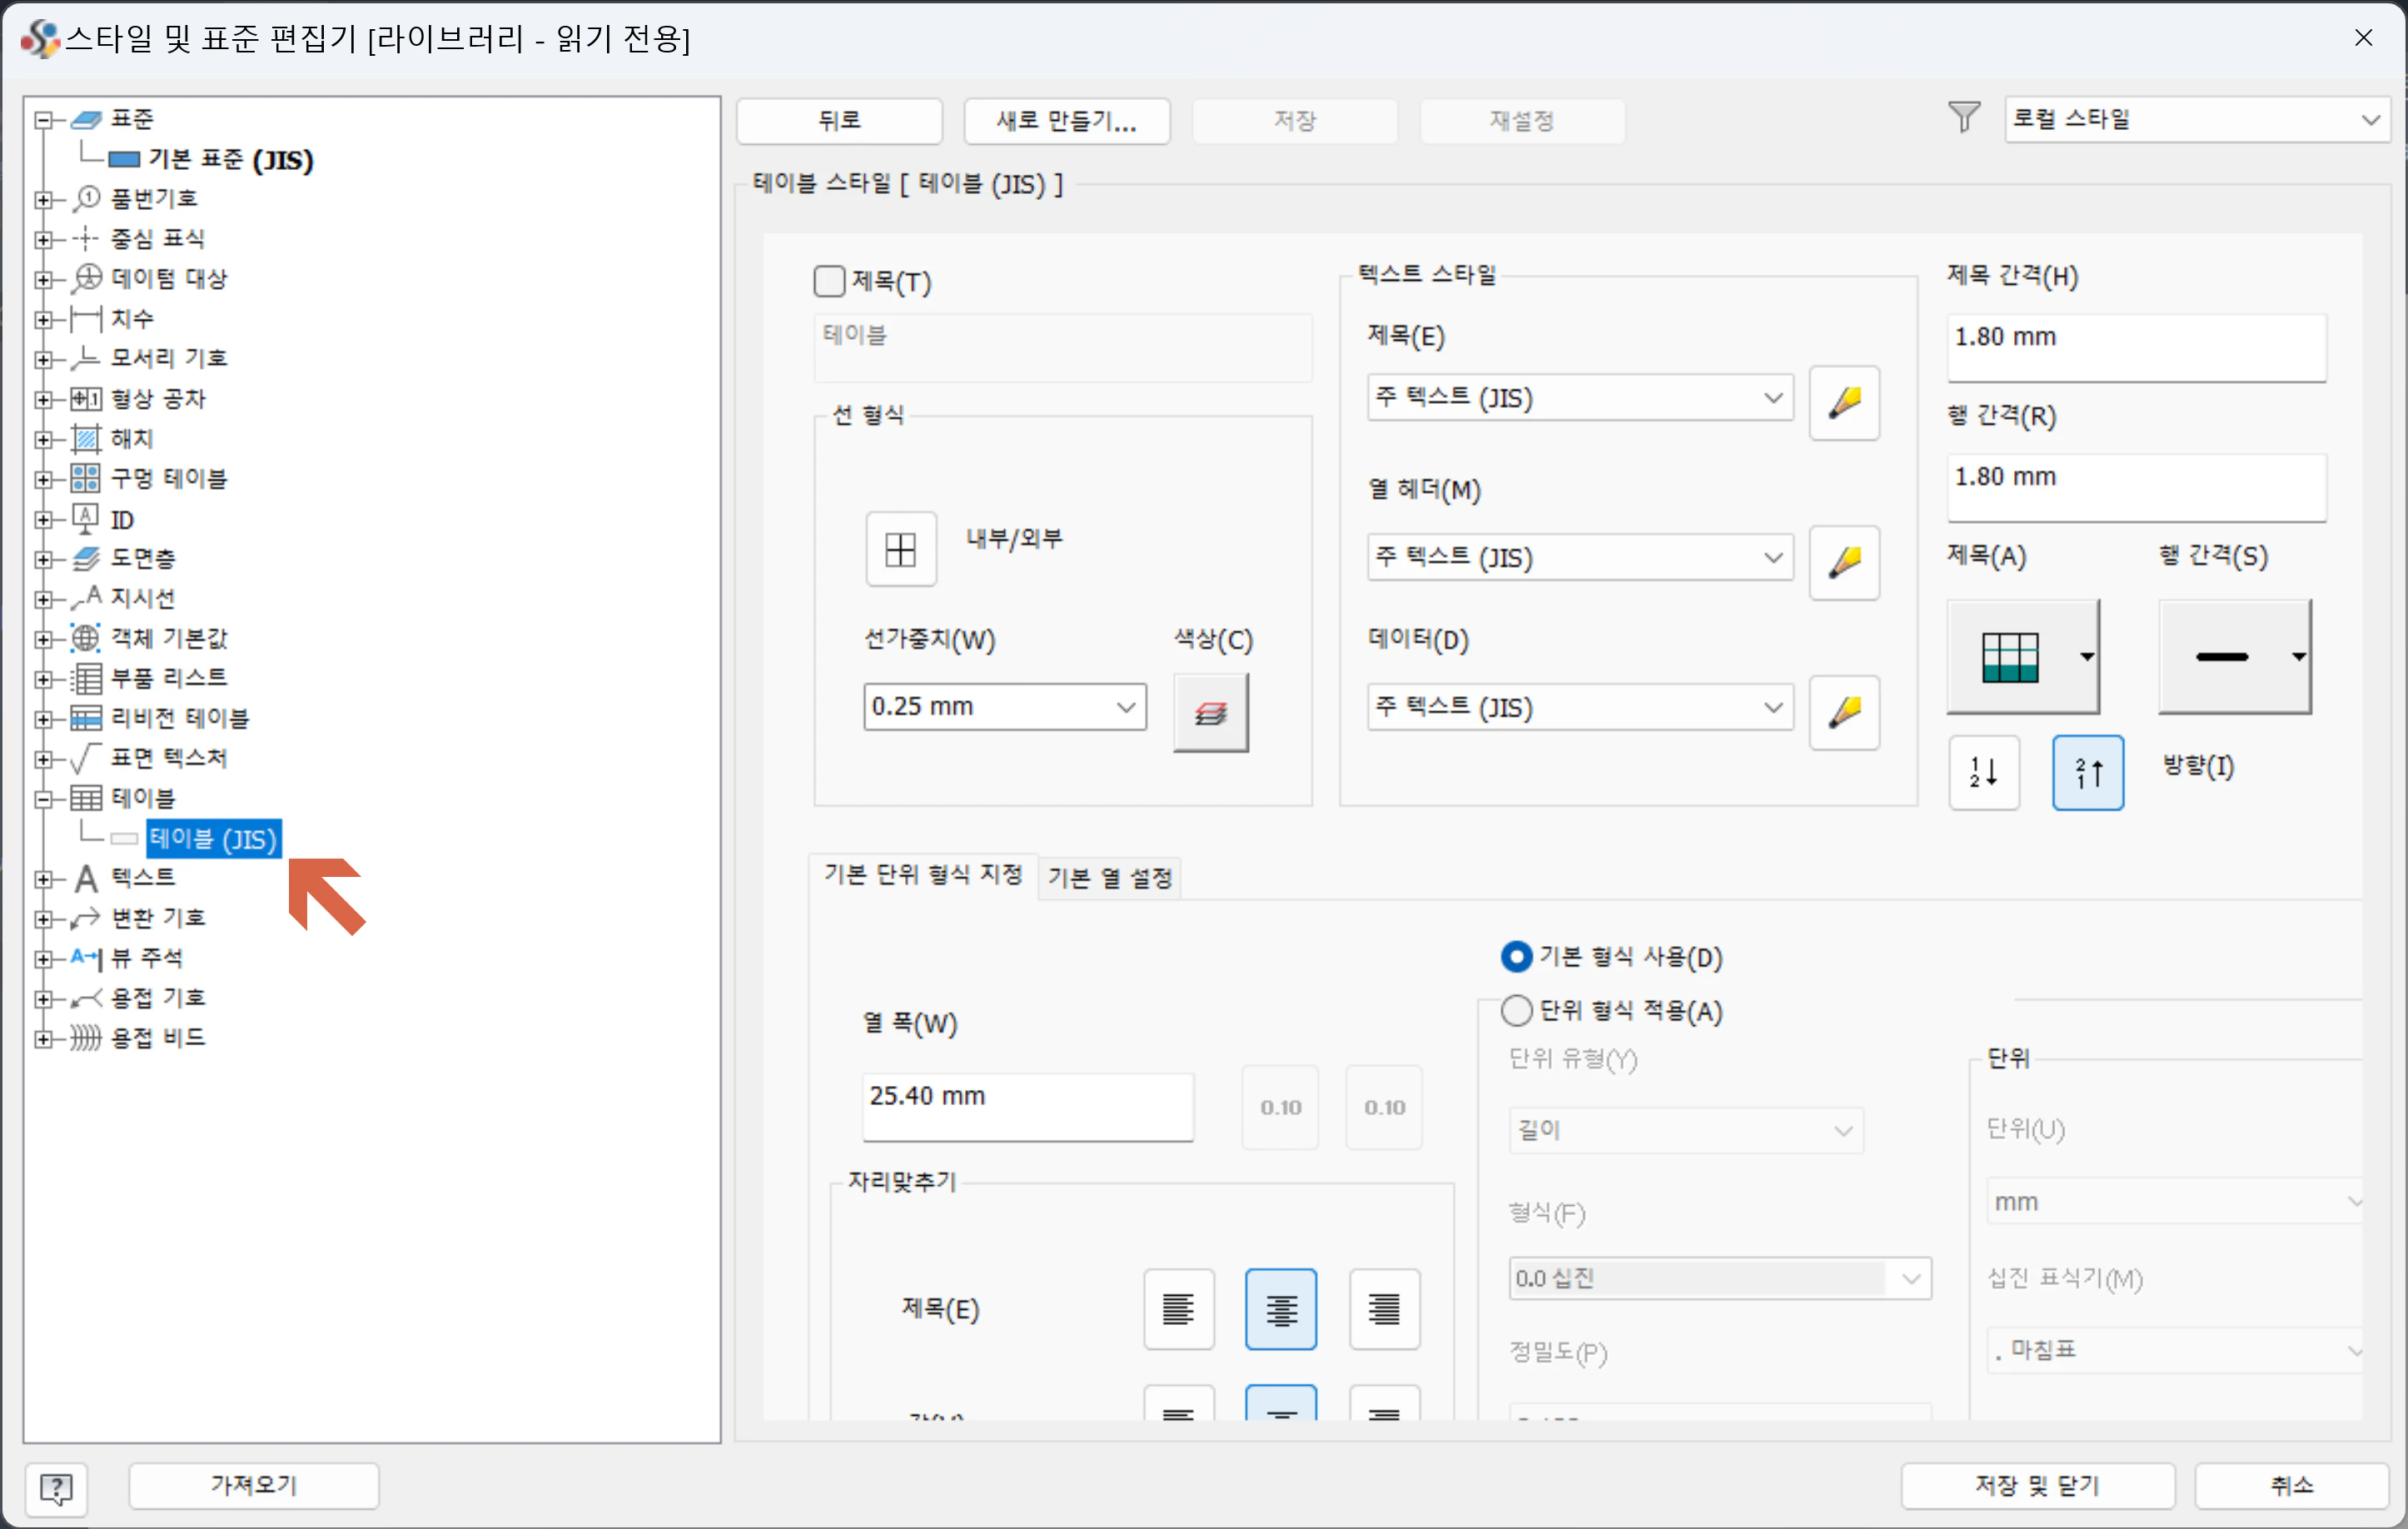Switch to the 기본 단위 형식 지정 tab

(922, 876)
